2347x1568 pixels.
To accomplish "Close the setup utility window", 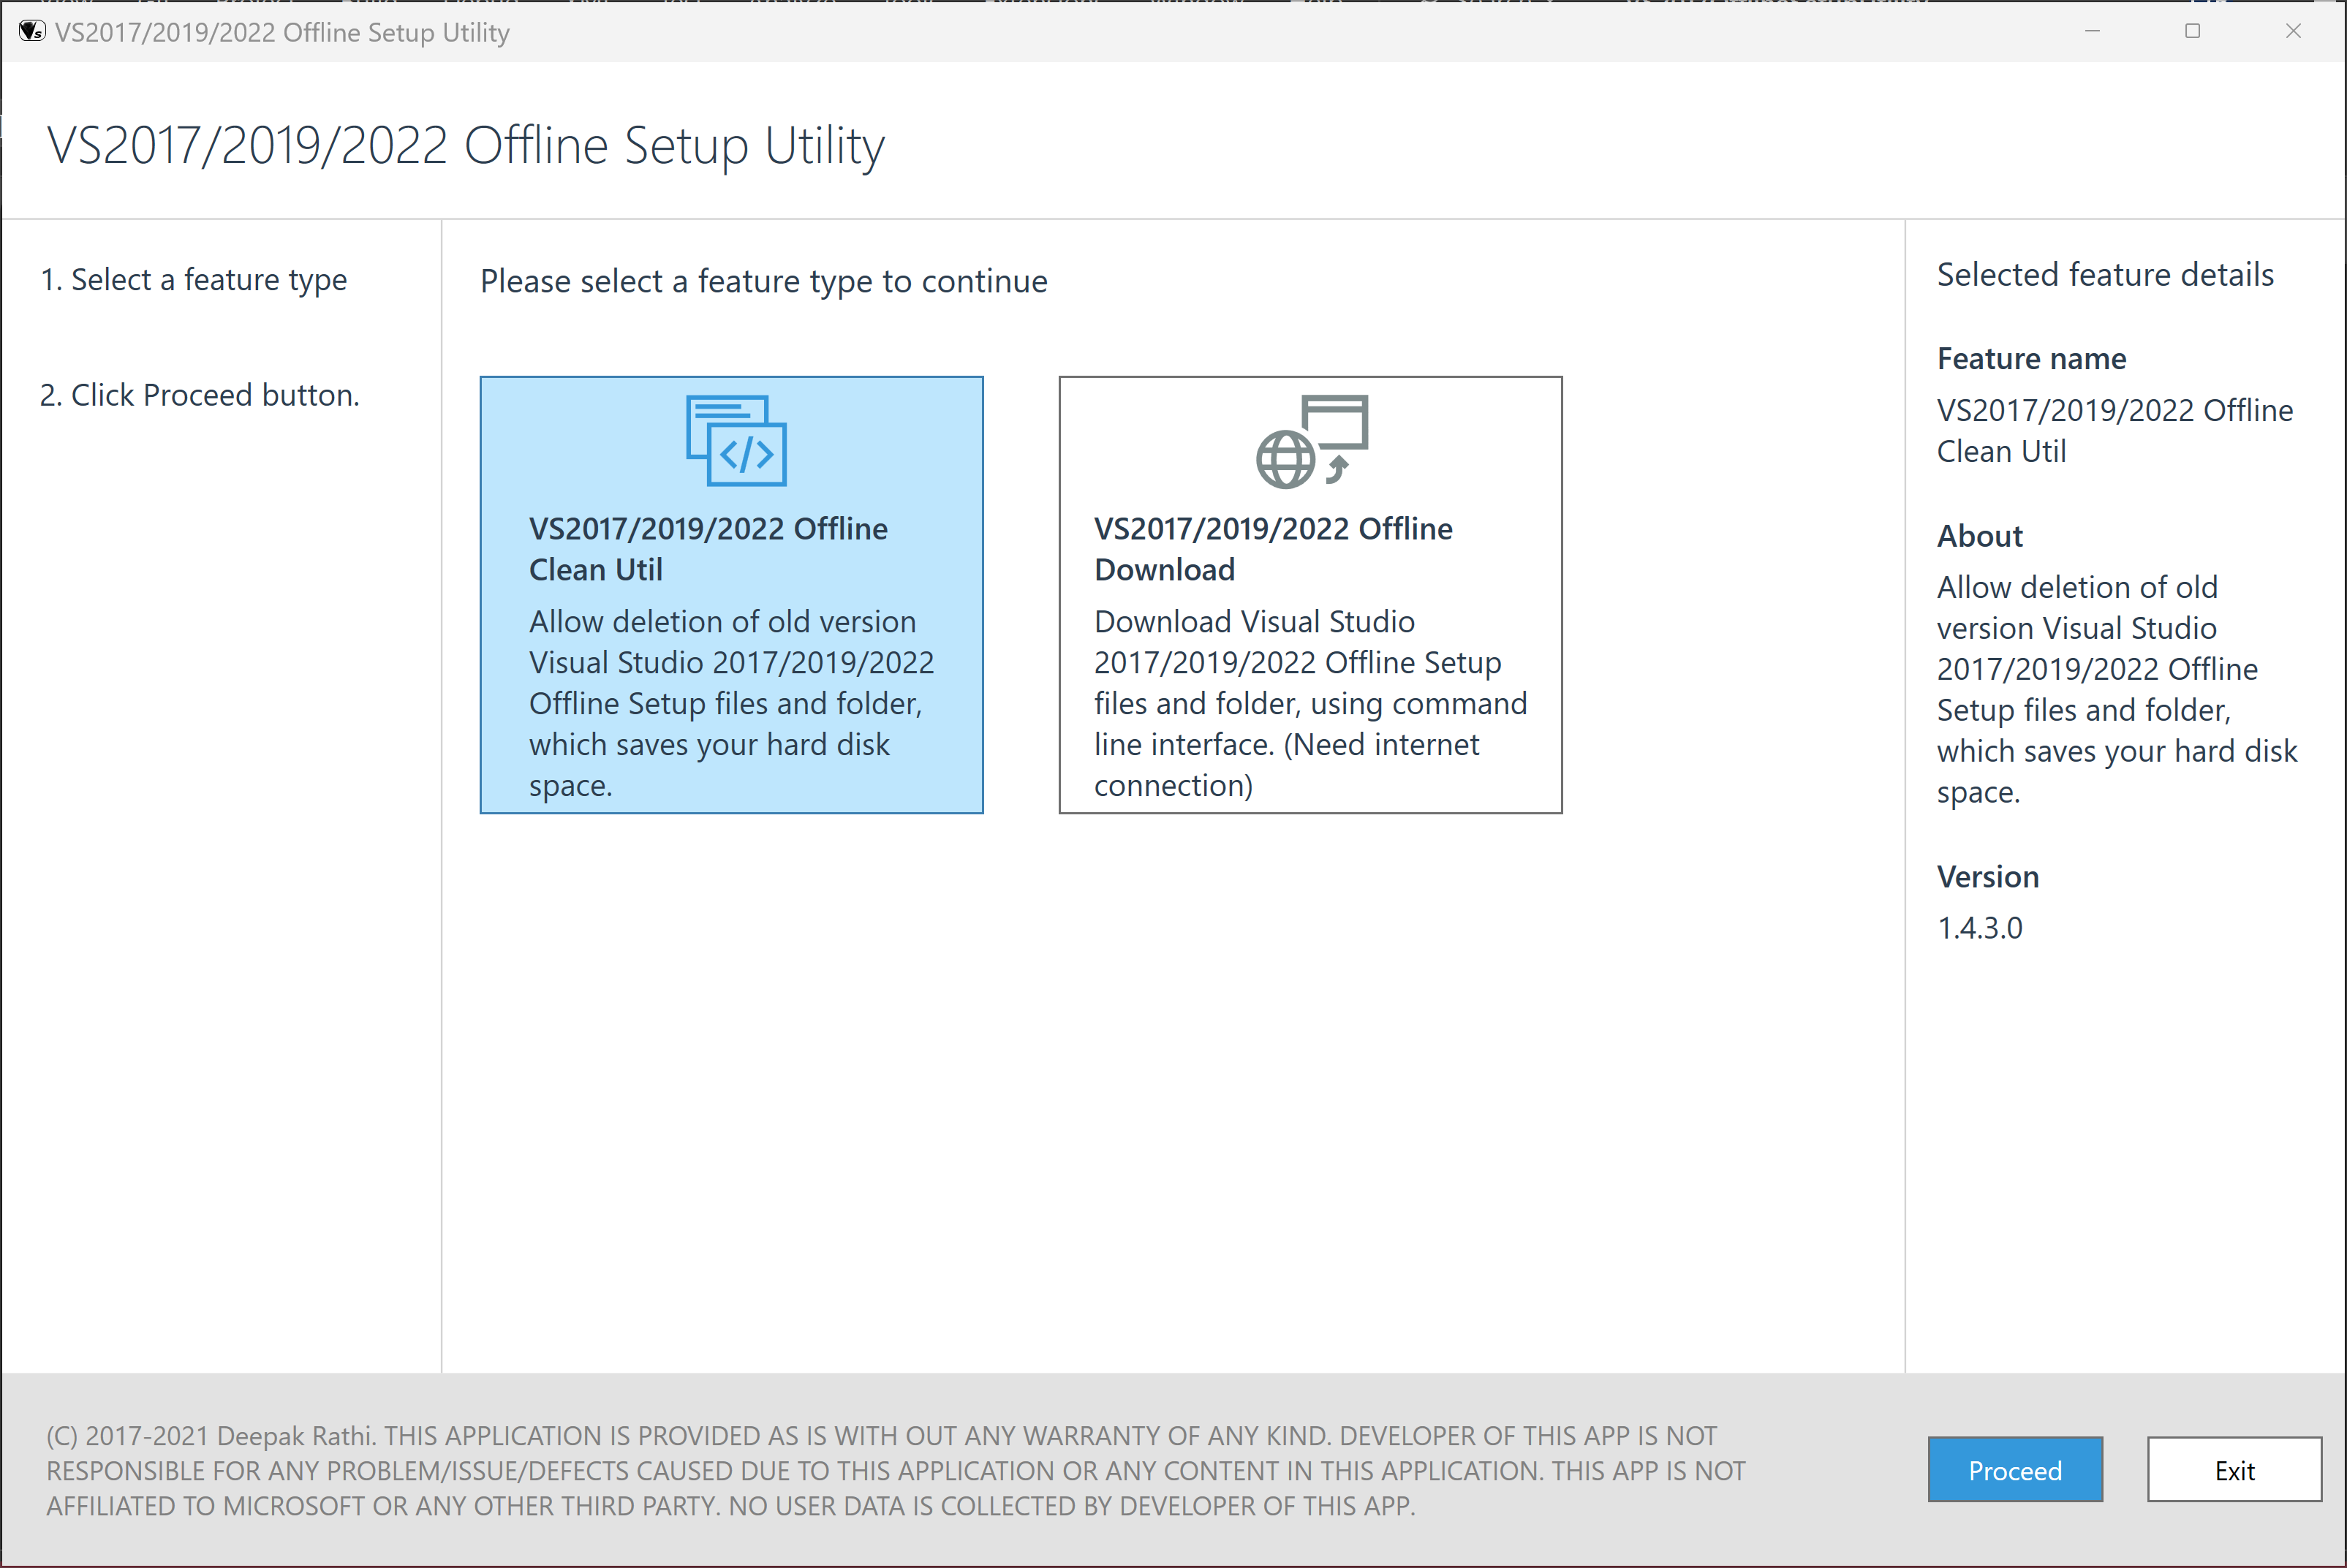I will (2293, 31).
